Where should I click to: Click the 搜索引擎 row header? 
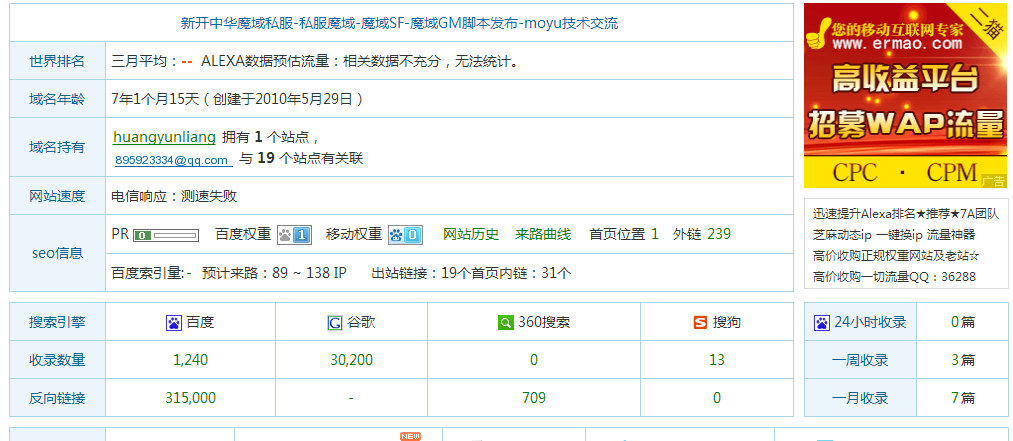tap(57, 322)
